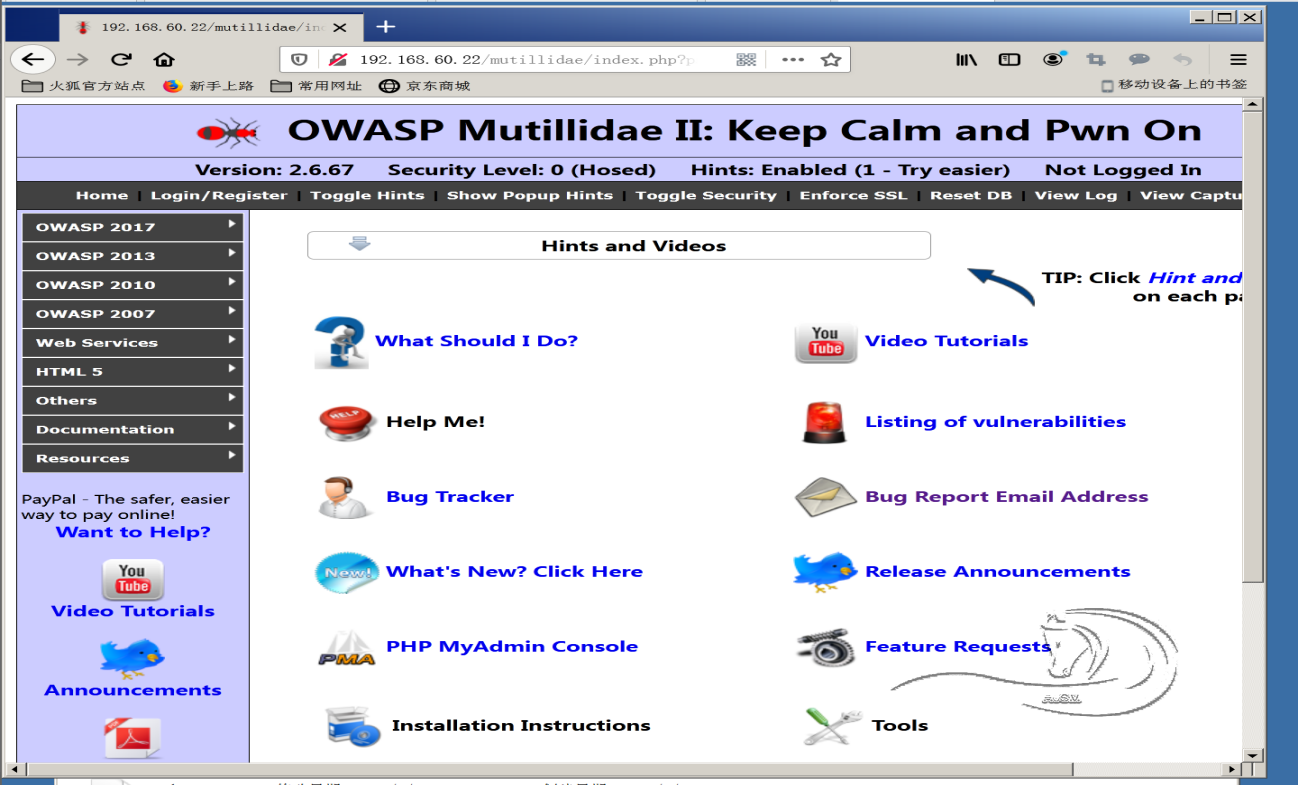Click the sidebar Twitter Announcements bird icon
Viewport: 1298px width, 786px height.
132,657
